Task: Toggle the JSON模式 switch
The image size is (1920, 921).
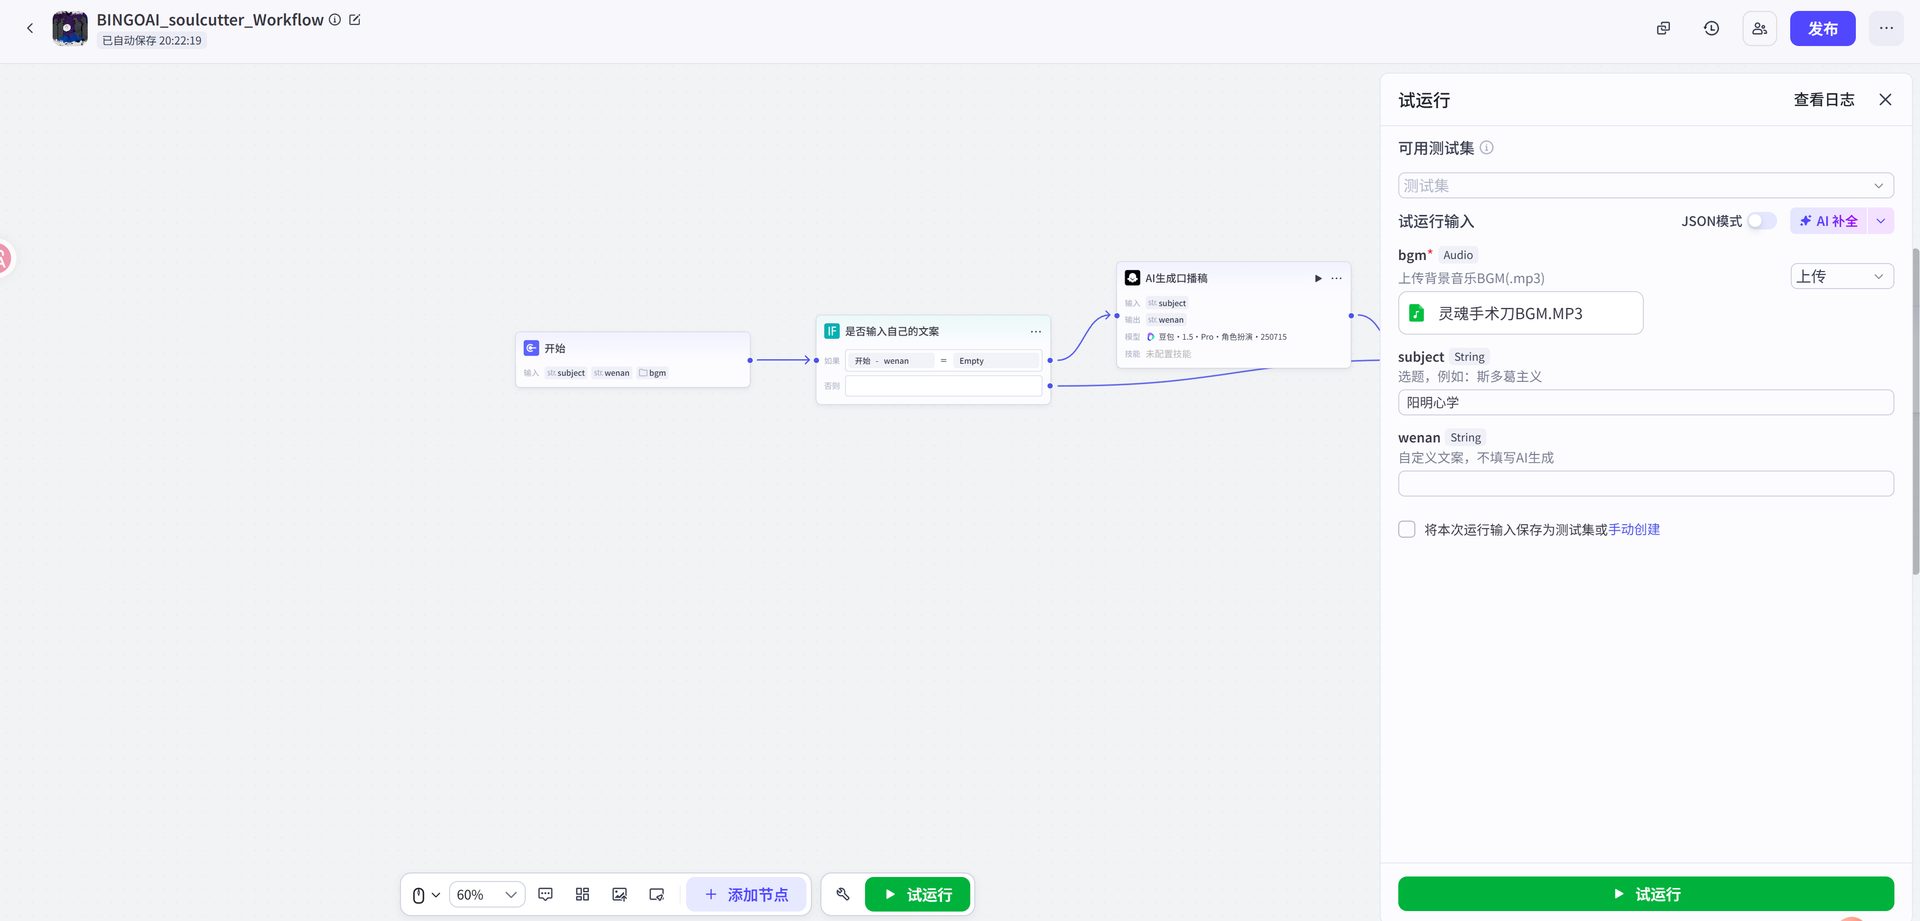Action: coord(1761,221)
